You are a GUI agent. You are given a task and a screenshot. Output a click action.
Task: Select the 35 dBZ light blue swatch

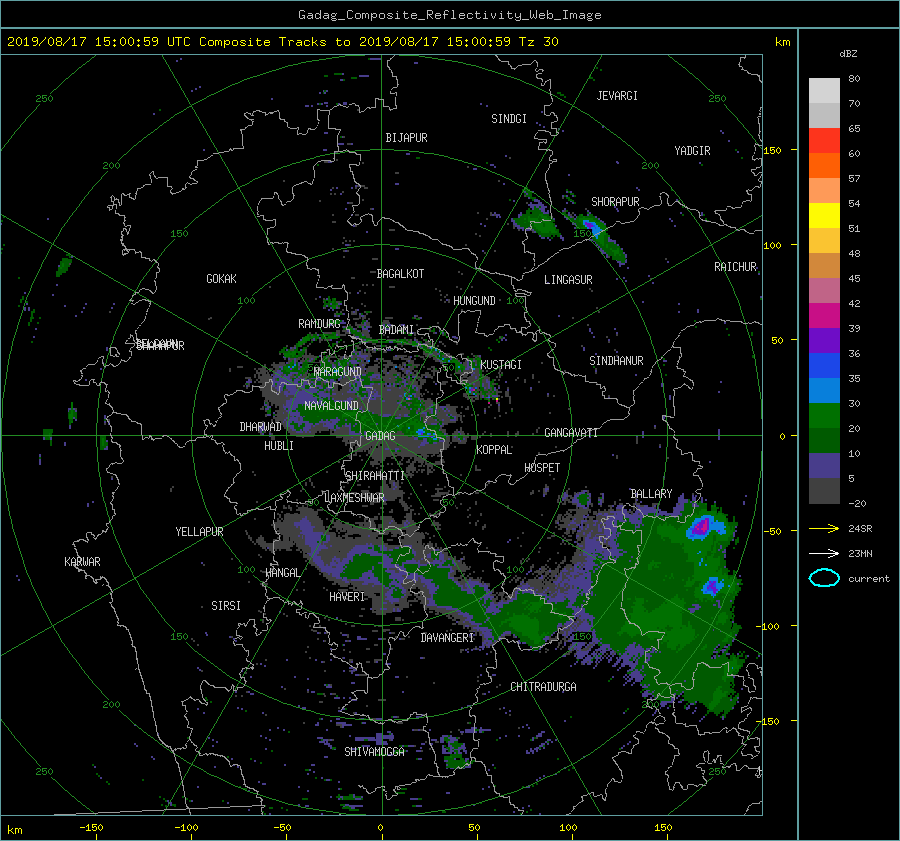coord(824,390)
